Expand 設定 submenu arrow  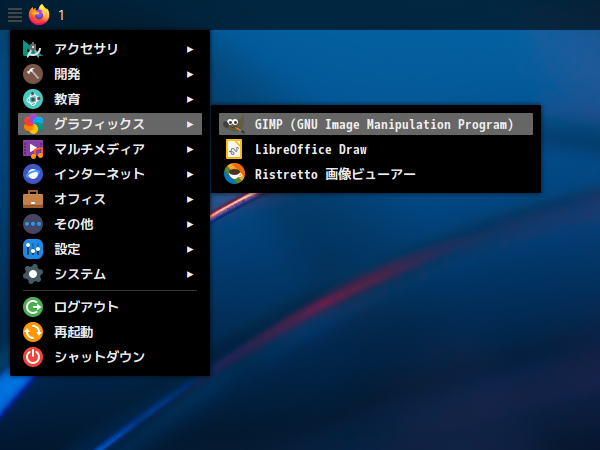tap(190, 249)
